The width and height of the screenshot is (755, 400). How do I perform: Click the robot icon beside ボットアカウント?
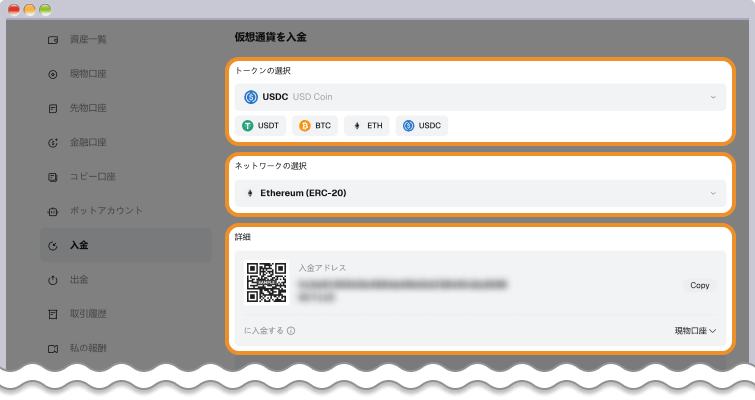click(53, 211)
